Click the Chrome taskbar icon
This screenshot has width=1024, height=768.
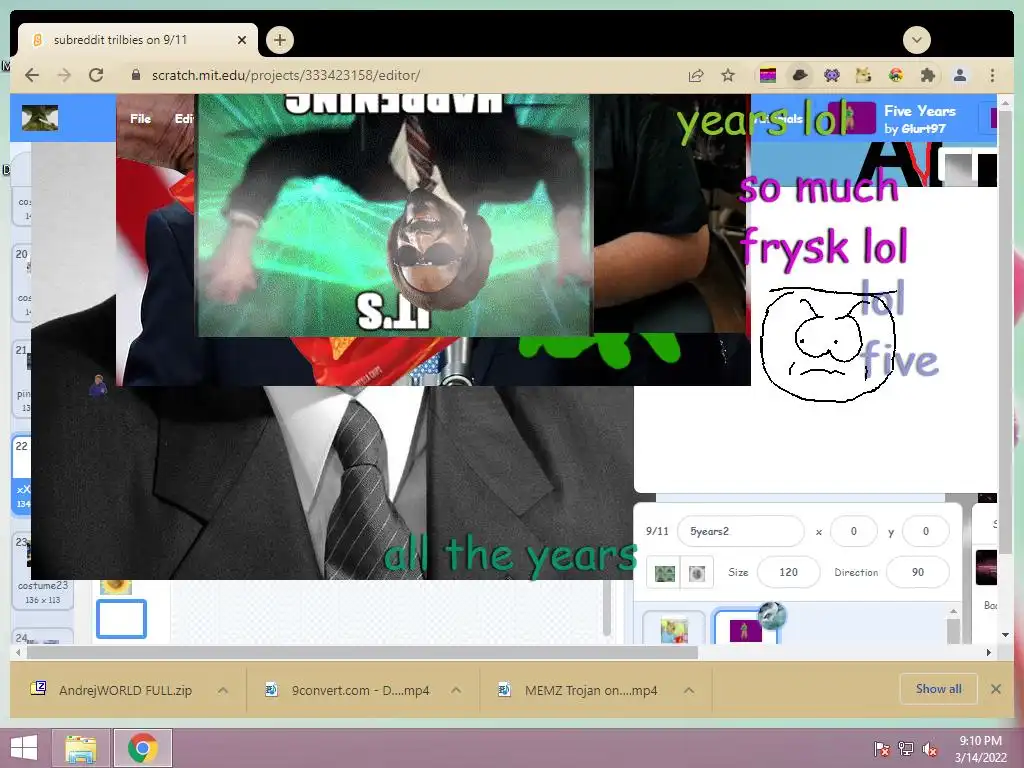tap(143, 748)
